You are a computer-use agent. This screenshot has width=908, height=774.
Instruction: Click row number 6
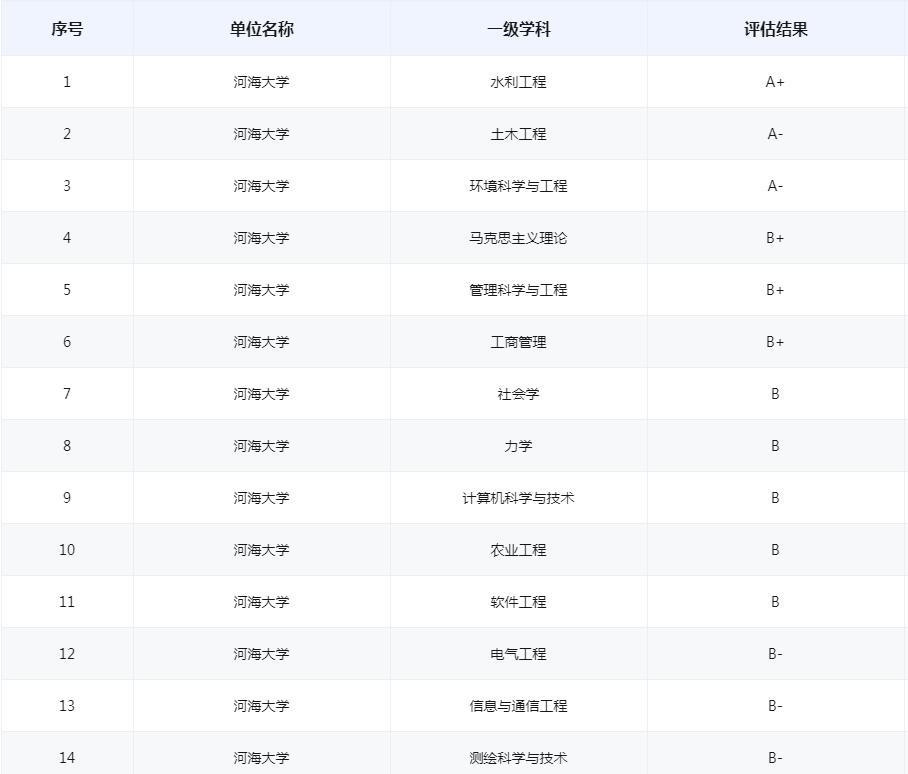(x=67, y=342)
